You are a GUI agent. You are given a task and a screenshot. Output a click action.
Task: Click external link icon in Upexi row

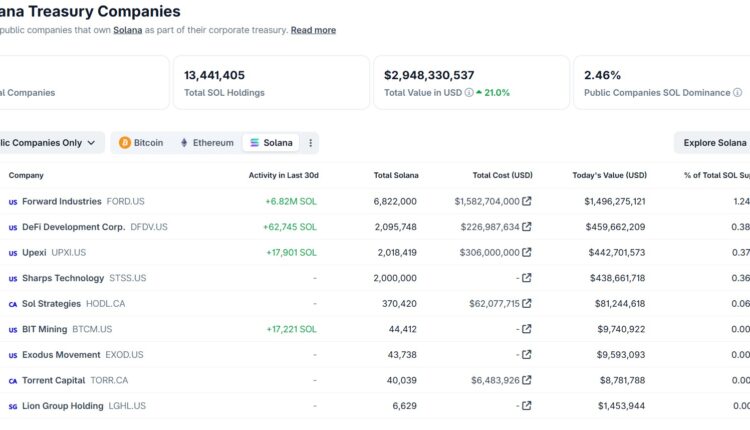pyautogui.click(x=527, y=253)
